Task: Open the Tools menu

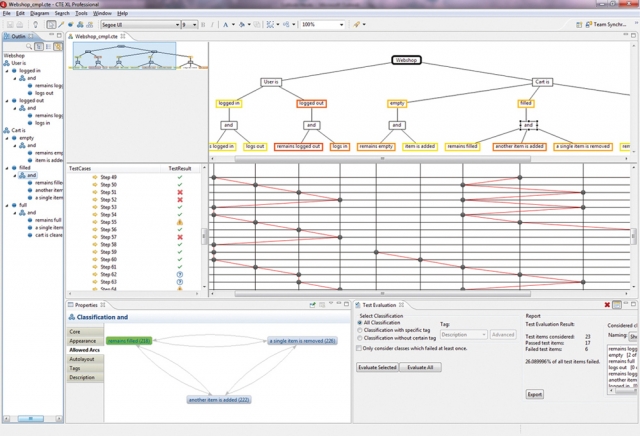Action: 81,13
